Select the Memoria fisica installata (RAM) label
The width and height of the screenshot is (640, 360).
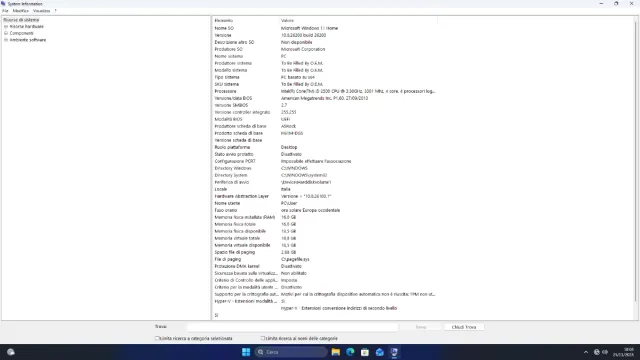click(x=245, y=217)
